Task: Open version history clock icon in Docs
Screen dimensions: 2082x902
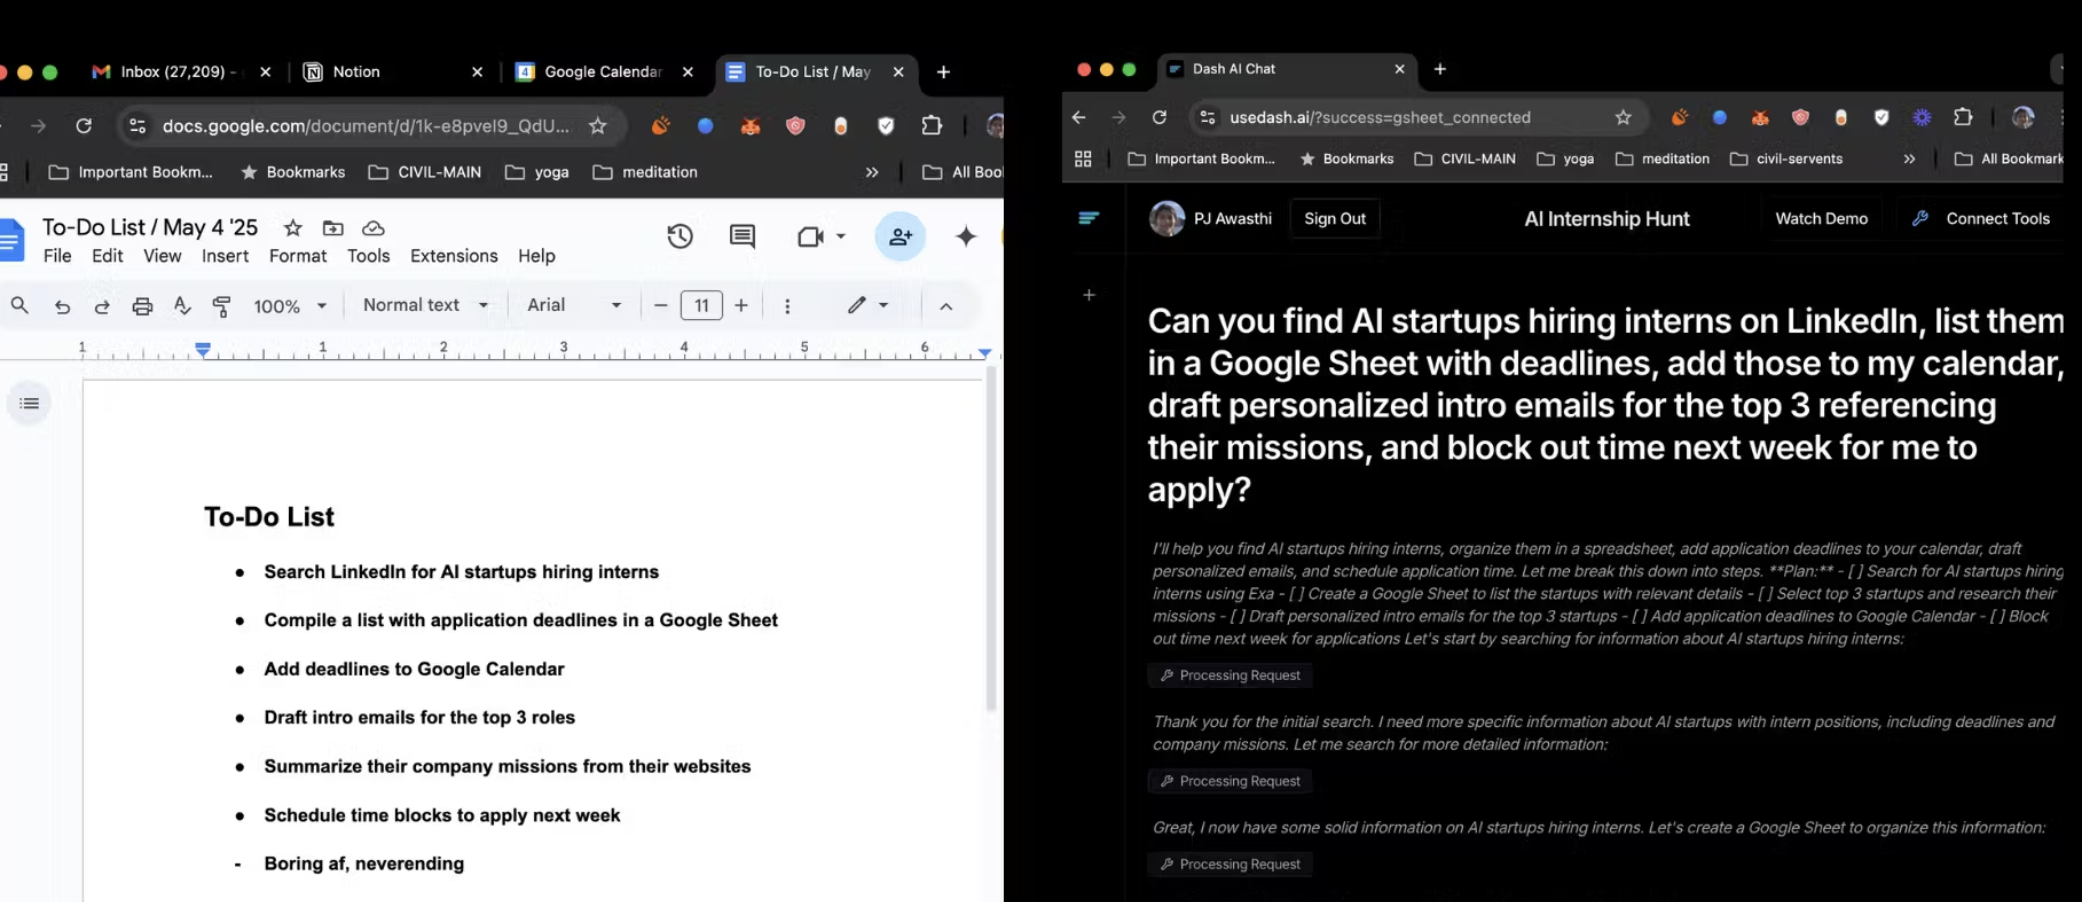Action: tap(680, 237)
